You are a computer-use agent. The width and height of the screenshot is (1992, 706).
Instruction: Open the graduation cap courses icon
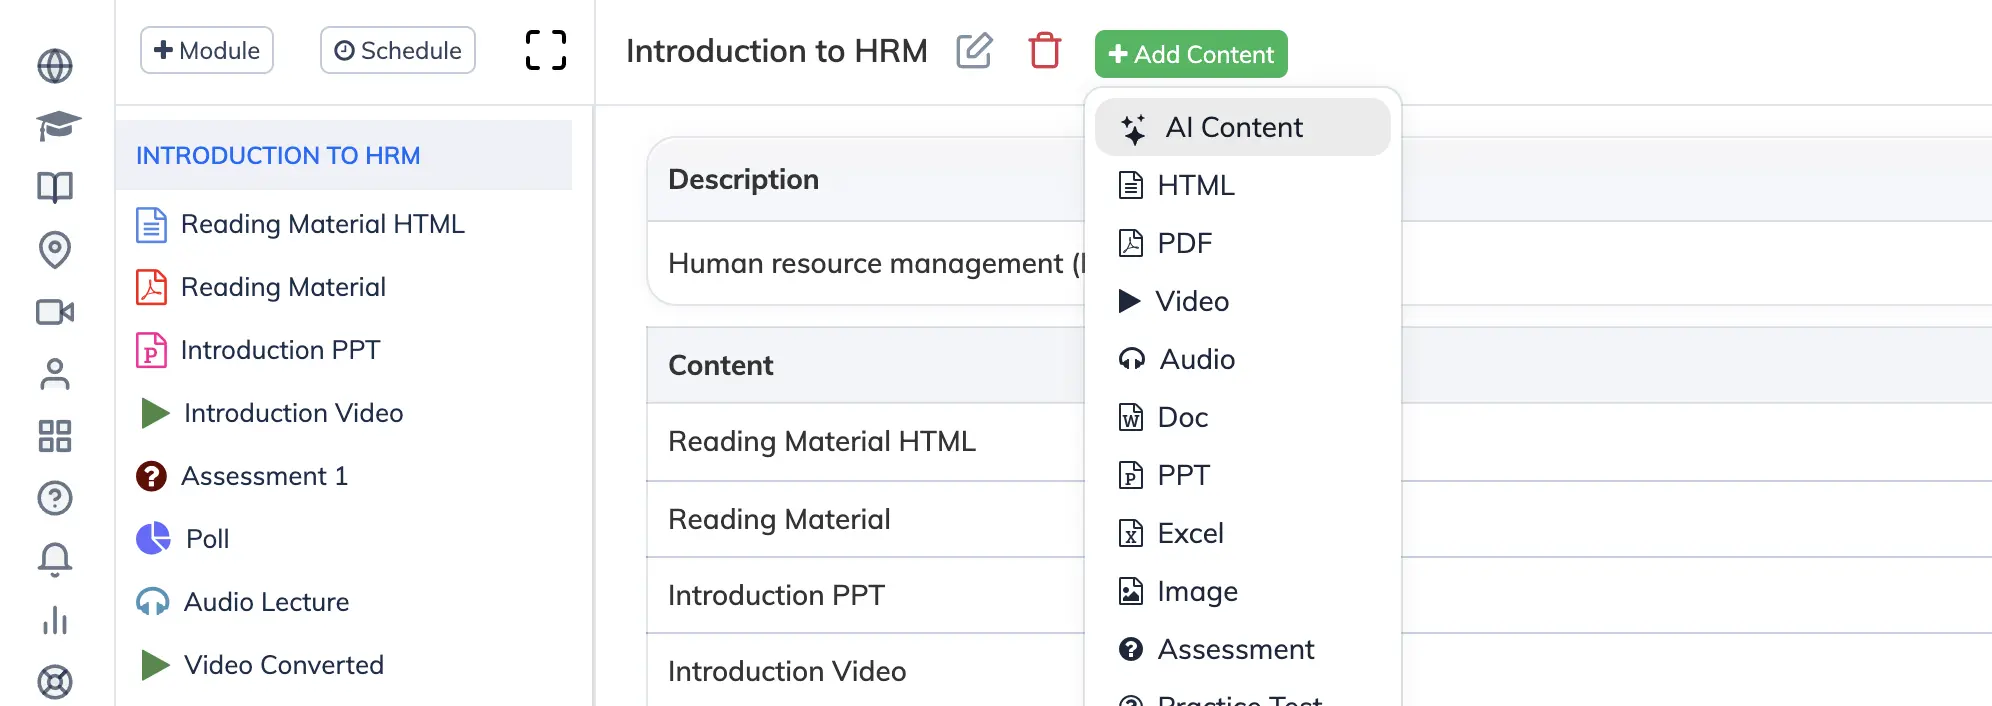[57, 126]
